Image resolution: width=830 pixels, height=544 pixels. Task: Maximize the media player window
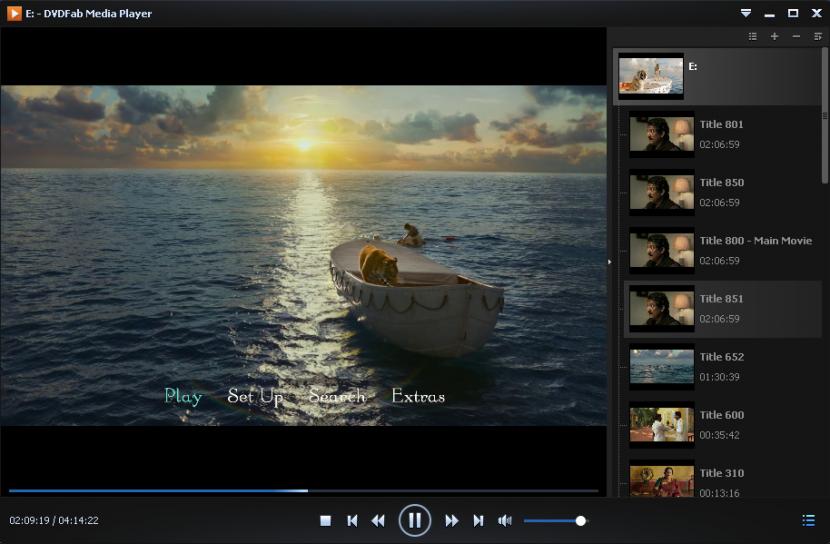(793, 13)
